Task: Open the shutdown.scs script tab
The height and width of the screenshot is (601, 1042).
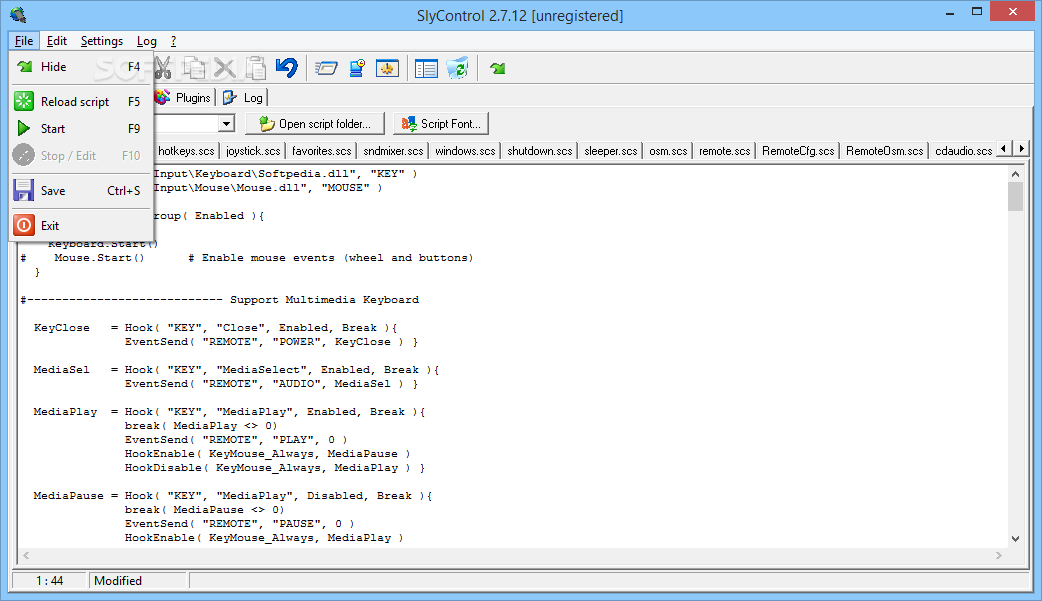Action: pos(540,151)
